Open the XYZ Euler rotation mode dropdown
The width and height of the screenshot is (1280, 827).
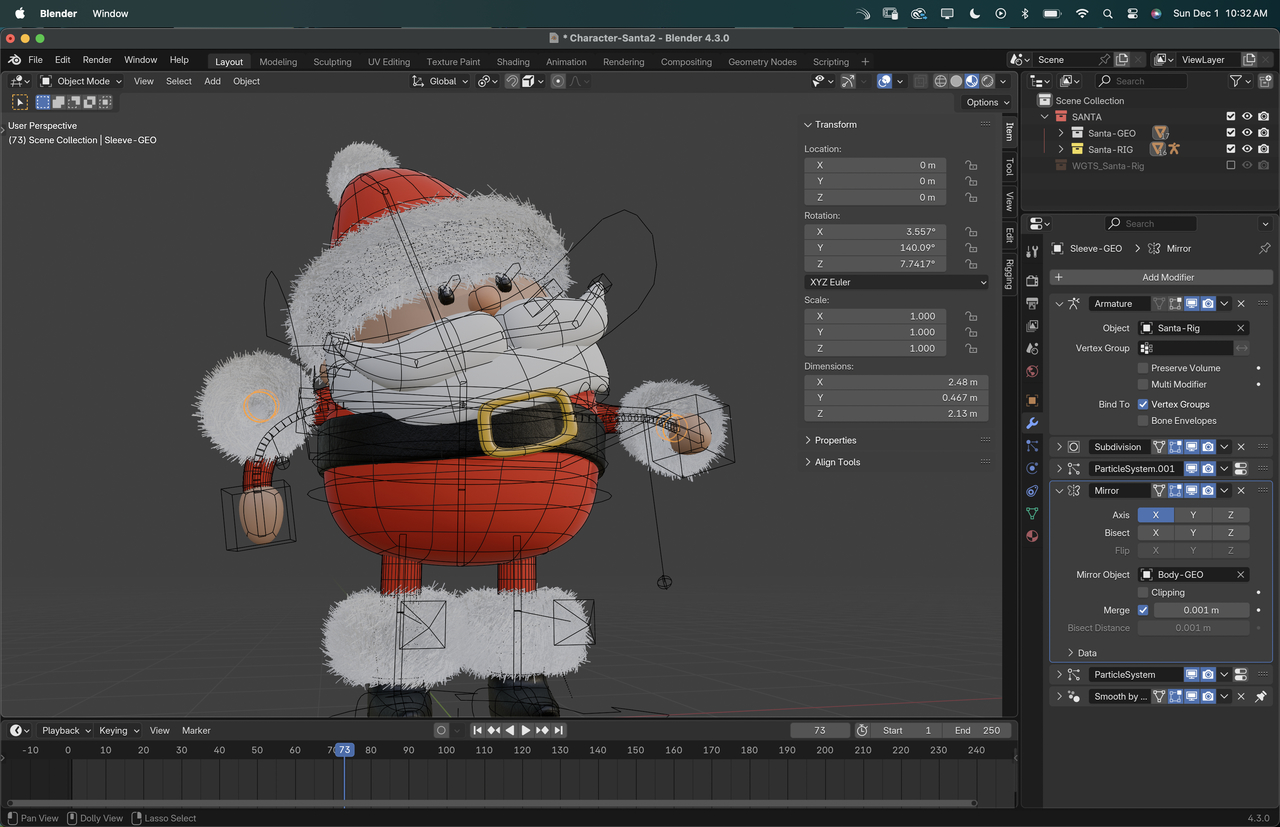pos(896,282)
